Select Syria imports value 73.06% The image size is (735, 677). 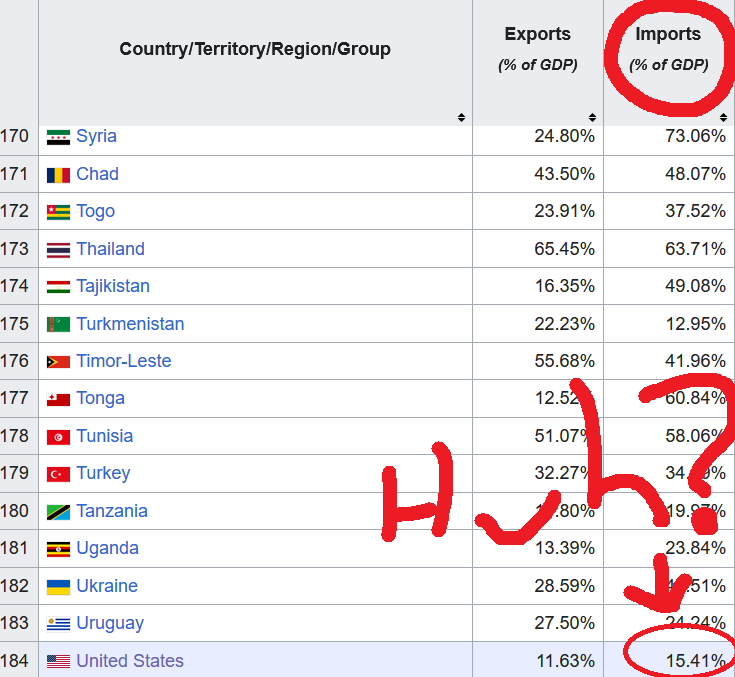pyautogui.click(x=695, y=136)
